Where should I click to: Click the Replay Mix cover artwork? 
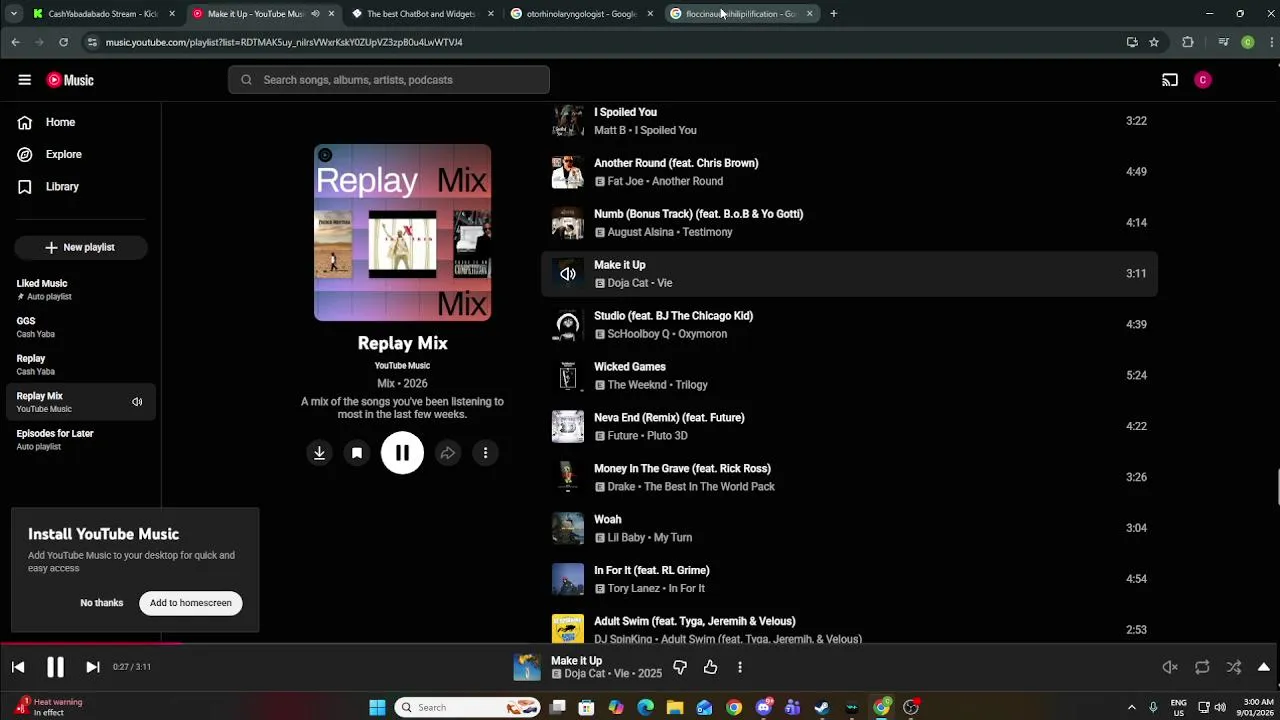tap(402, 232)
